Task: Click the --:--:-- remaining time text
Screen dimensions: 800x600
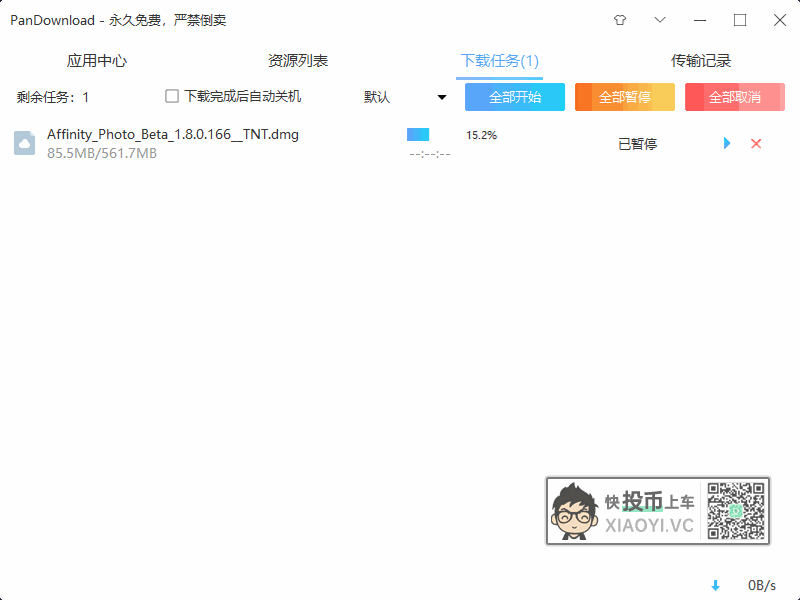Action: point(430,154)
